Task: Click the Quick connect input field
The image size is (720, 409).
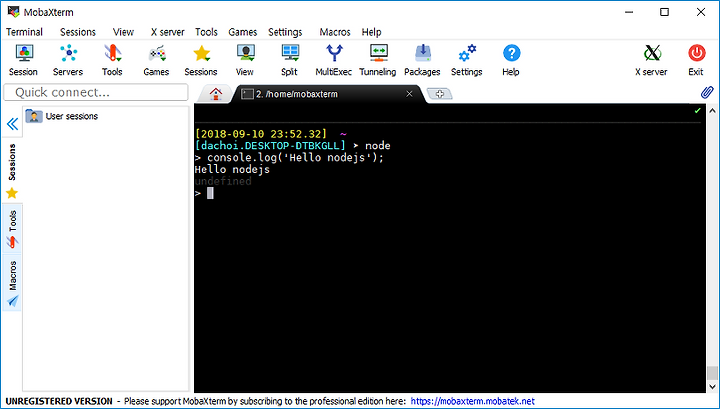Action: [x=96, y=92]
